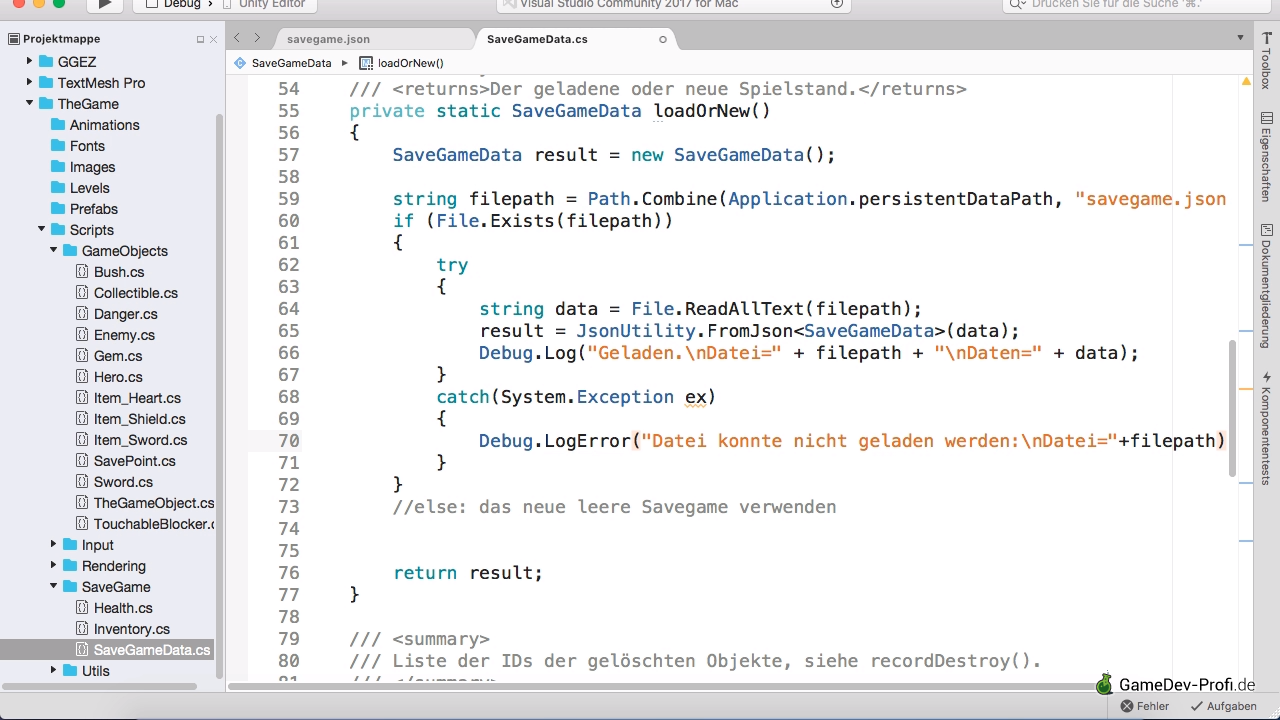The height and width of the screenshot is (720, 1280).
Task: Expand the Input folder
Action: tap(54, 544)
